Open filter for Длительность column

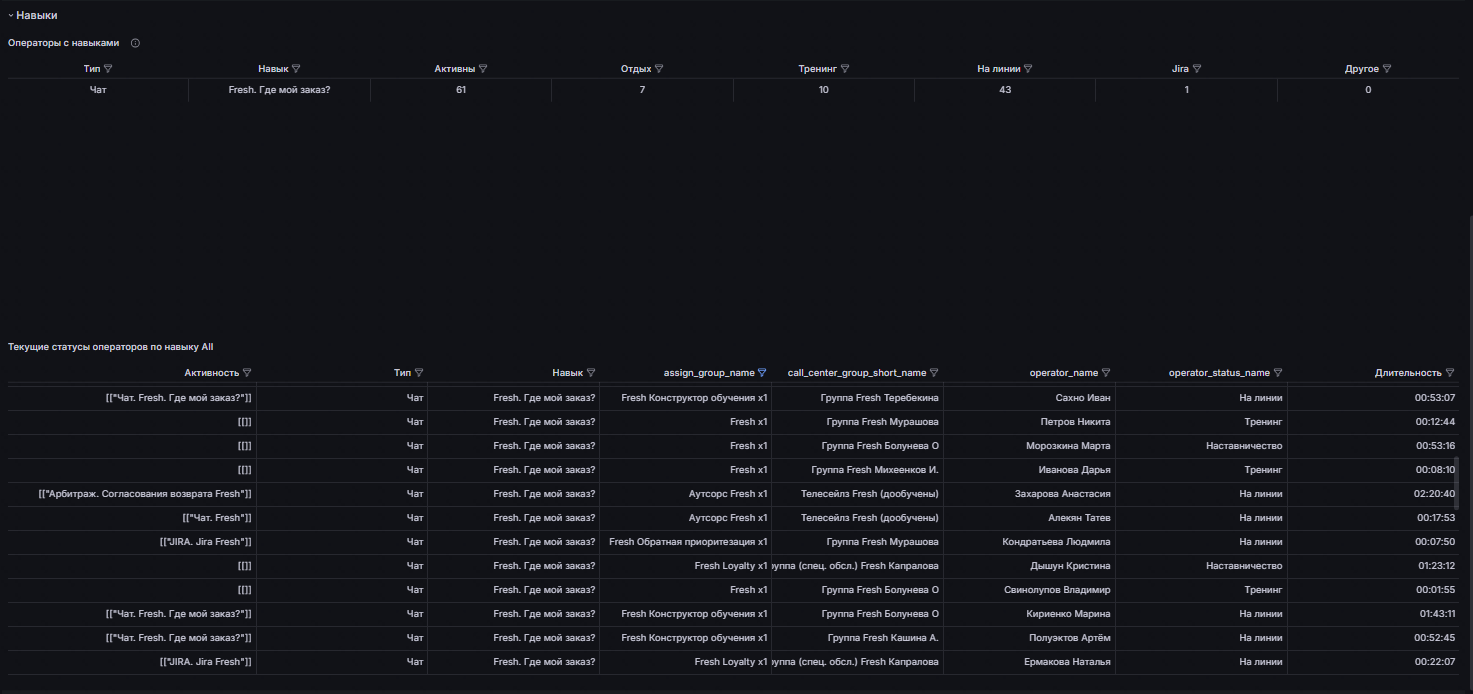click(1450, 373)
